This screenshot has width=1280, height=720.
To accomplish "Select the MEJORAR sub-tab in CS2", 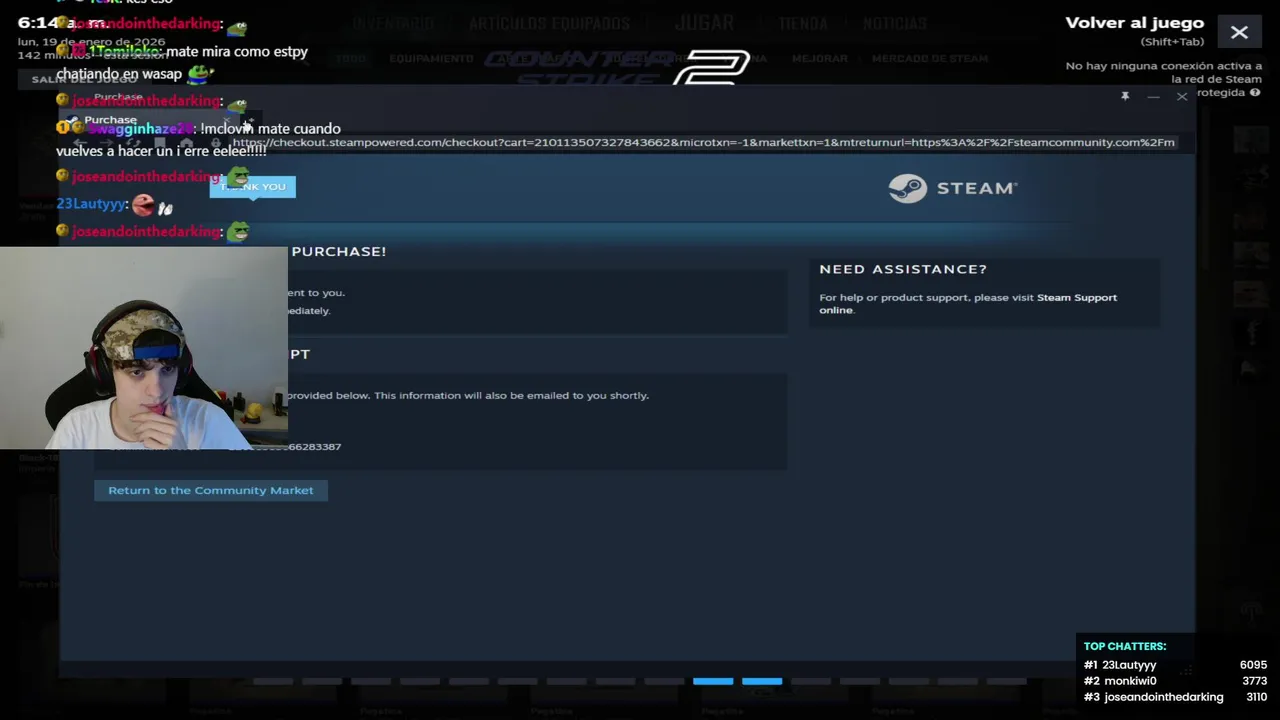I will (x=820, y=59).
